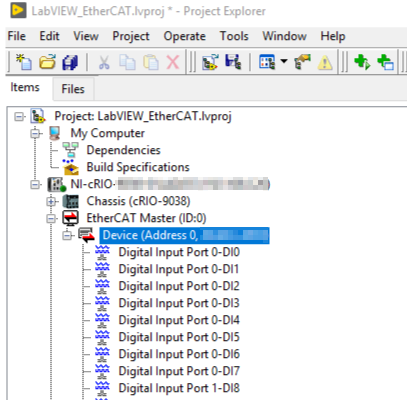Select Digital Input Port 1-DI8
Image resolution: width=407 pixels, height=400 pixels.
[x=179, y=388]
